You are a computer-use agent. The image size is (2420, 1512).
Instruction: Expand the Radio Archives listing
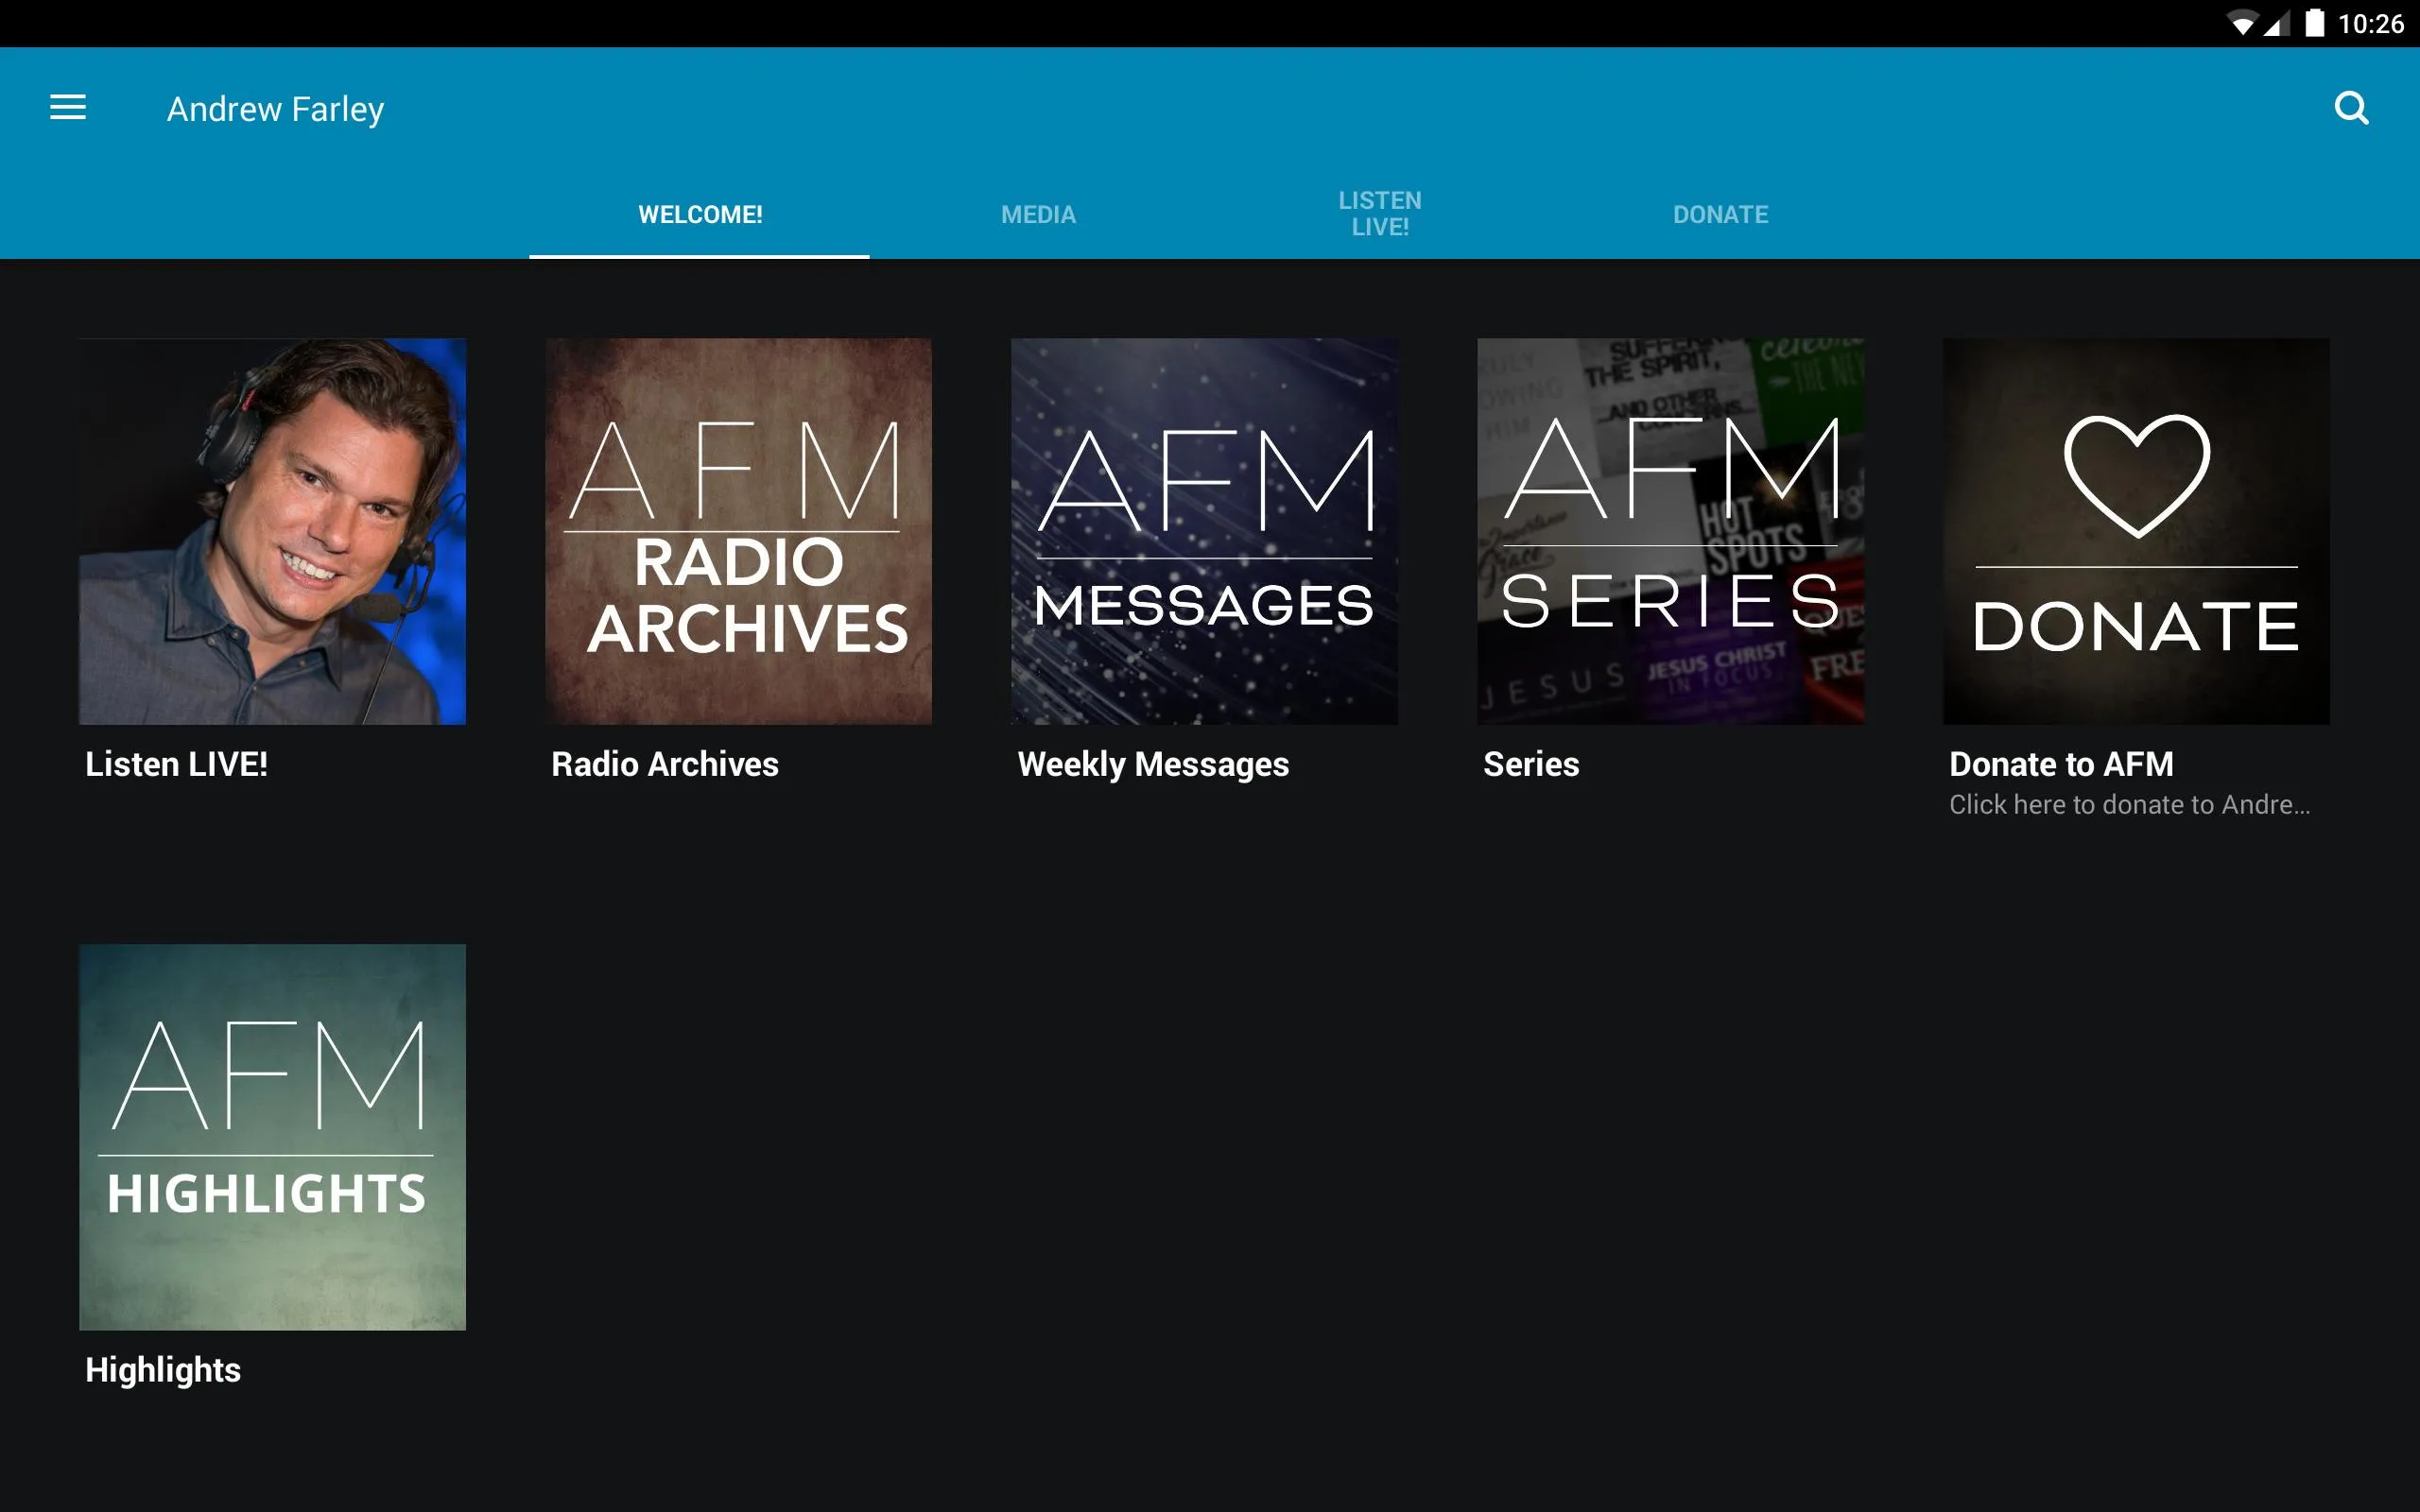click(x=738, y=529)
